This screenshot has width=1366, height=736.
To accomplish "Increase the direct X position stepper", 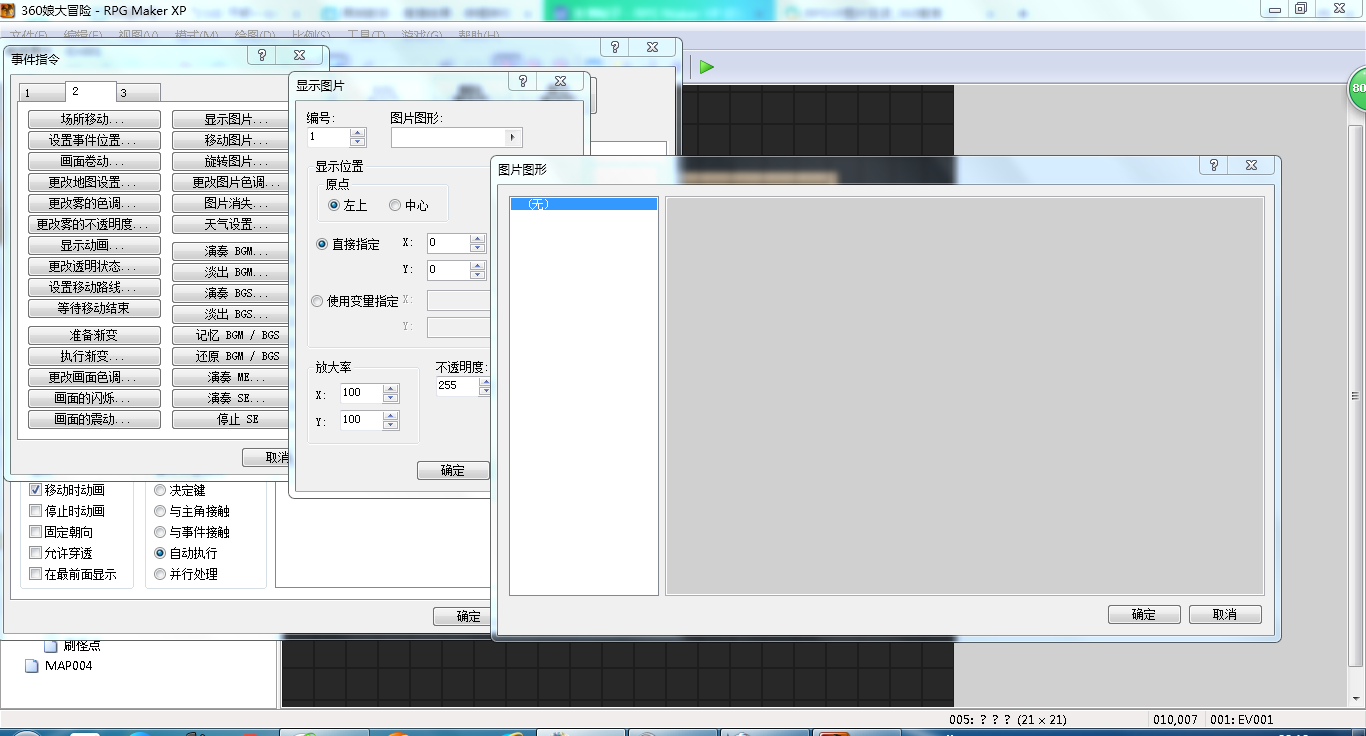I will [x=477, y=239].
